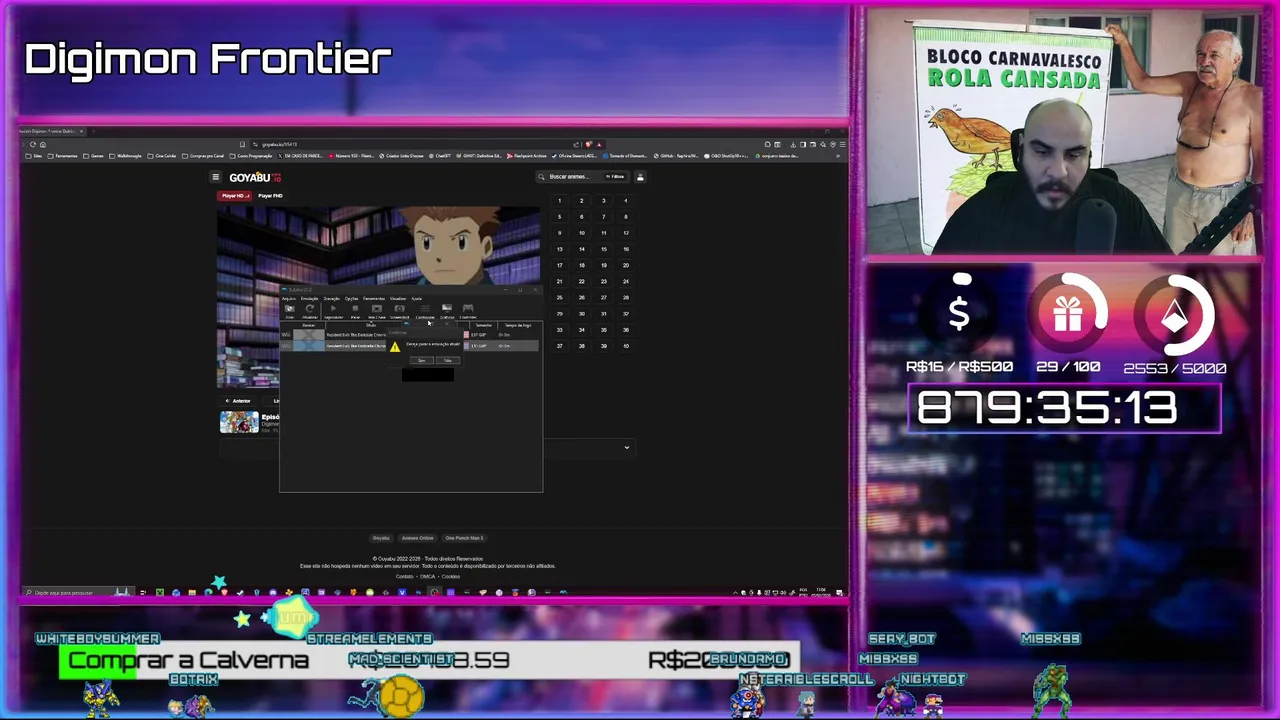Screen dimensions: 1280x720
Task: Click the Goyabu footer link
Action: click(381, 538)
